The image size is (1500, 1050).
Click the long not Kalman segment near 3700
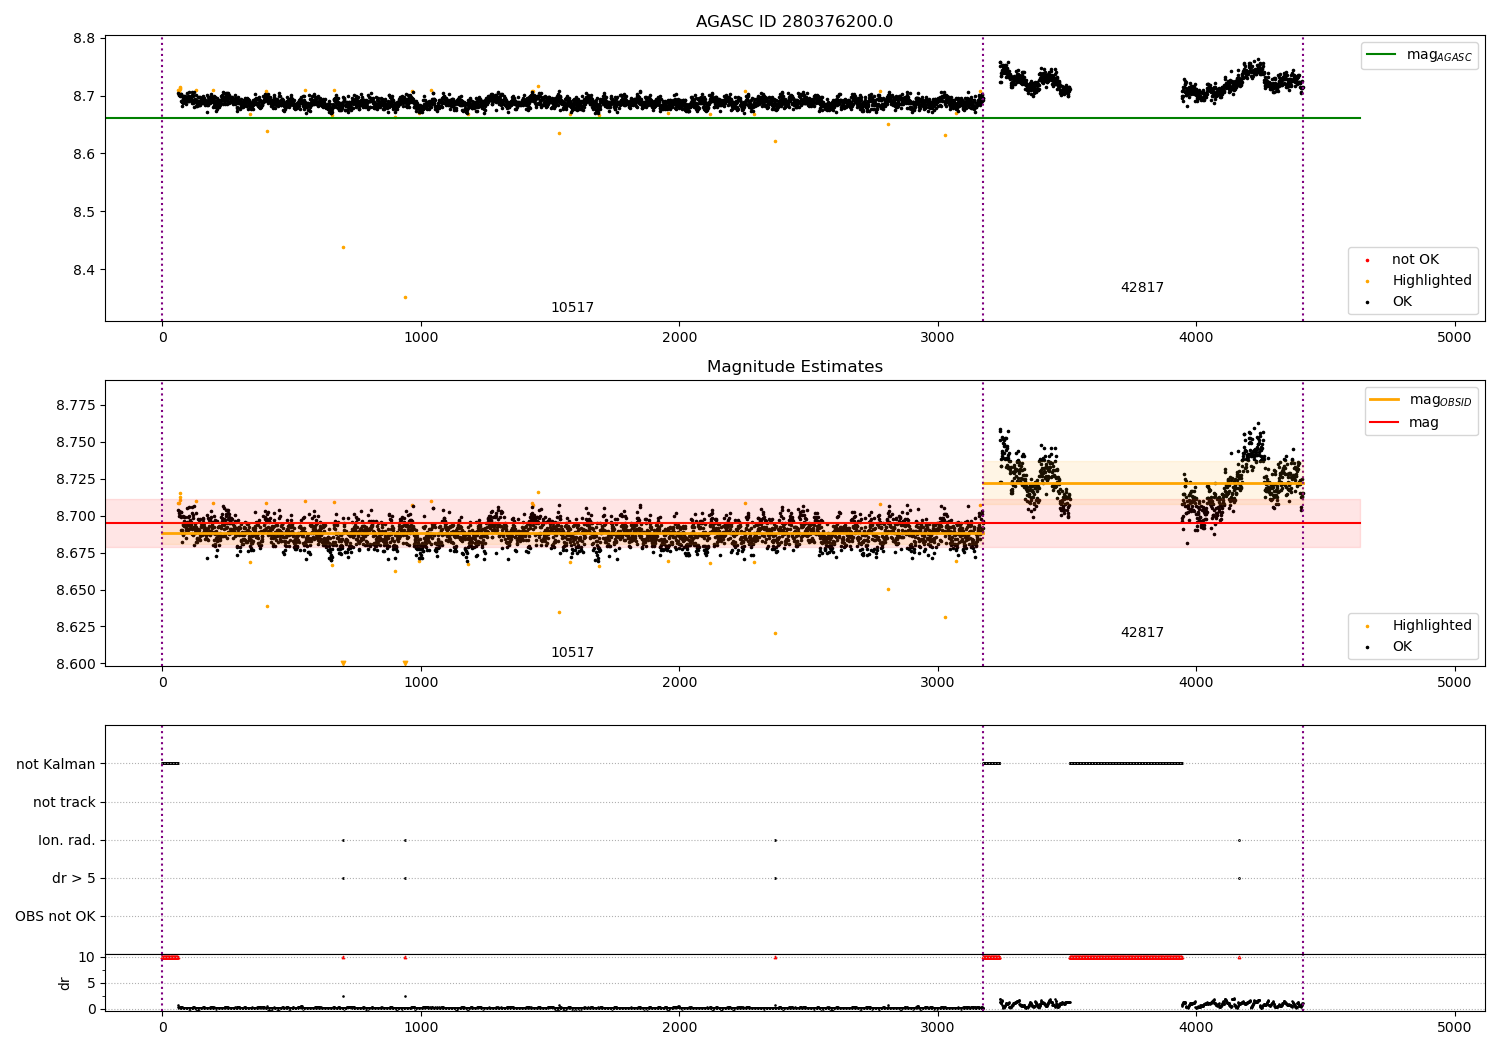[1126, 764]
